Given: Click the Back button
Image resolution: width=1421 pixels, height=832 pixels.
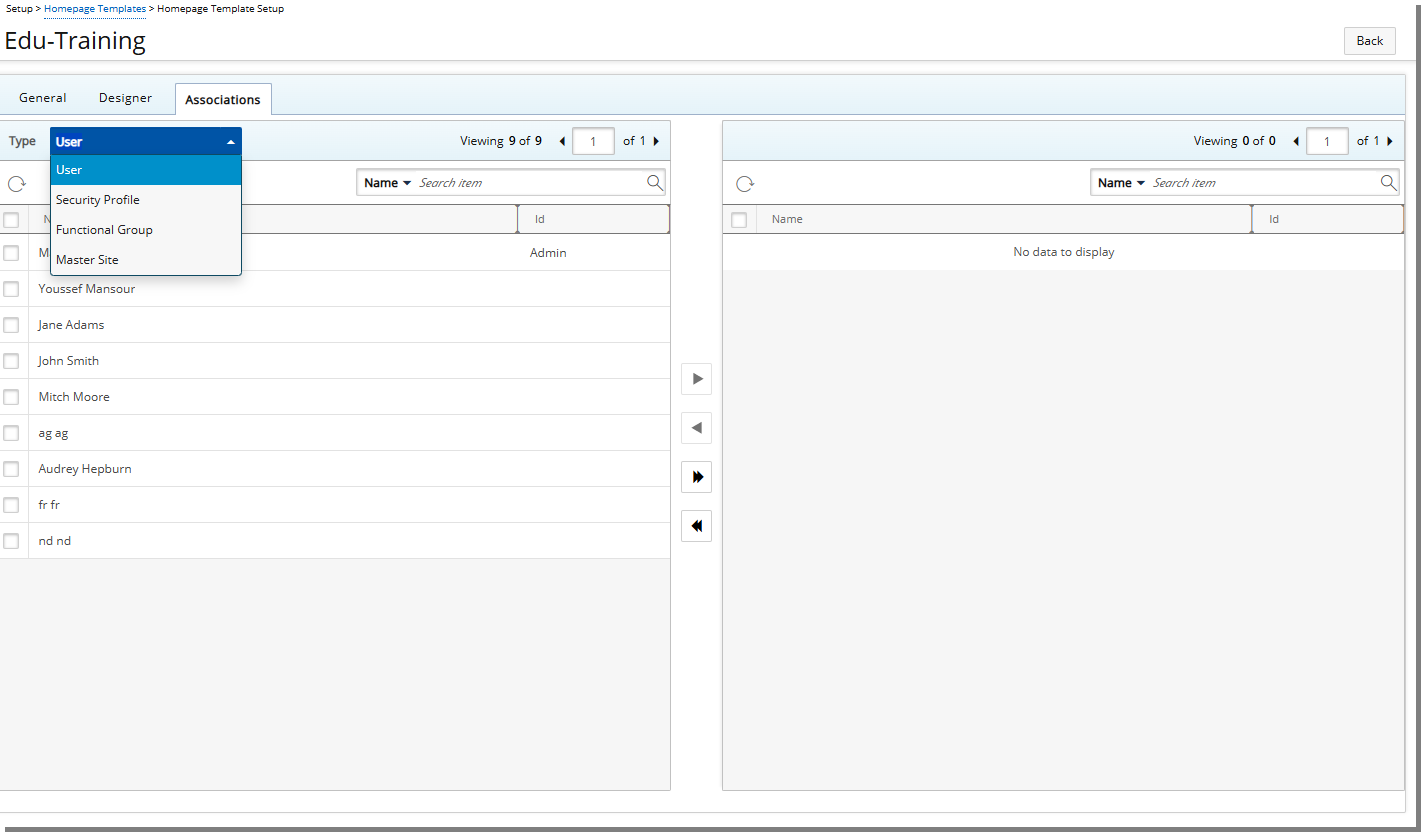Looking at the screenshot, I should tap(1369, 41).
